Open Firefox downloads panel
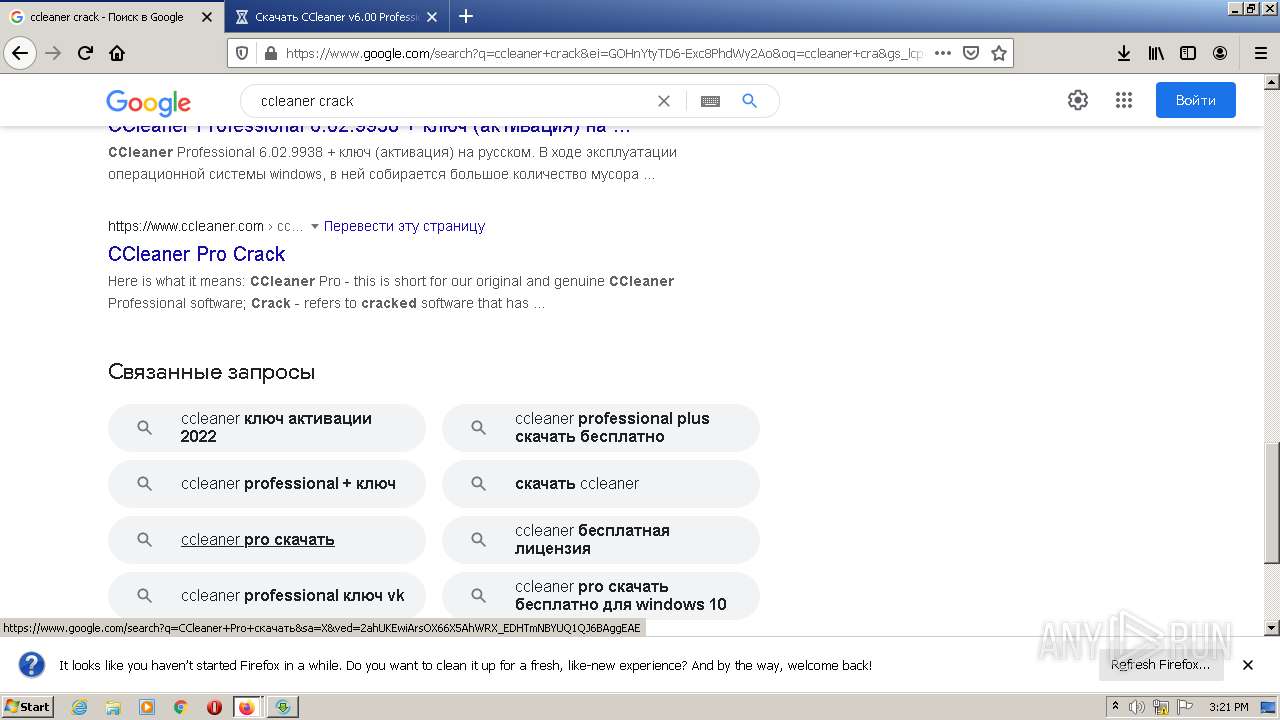The image size is (1280, 720). tap(1124, 53)
